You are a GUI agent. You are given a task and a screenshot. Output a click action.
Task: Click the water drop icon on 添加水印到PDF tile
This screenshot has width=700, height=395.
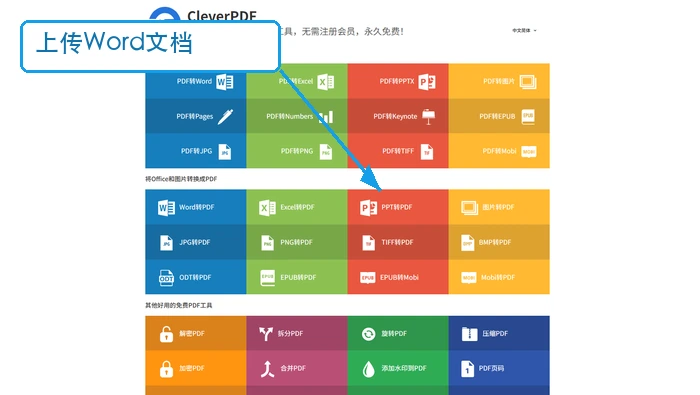(x=368, y=369)
